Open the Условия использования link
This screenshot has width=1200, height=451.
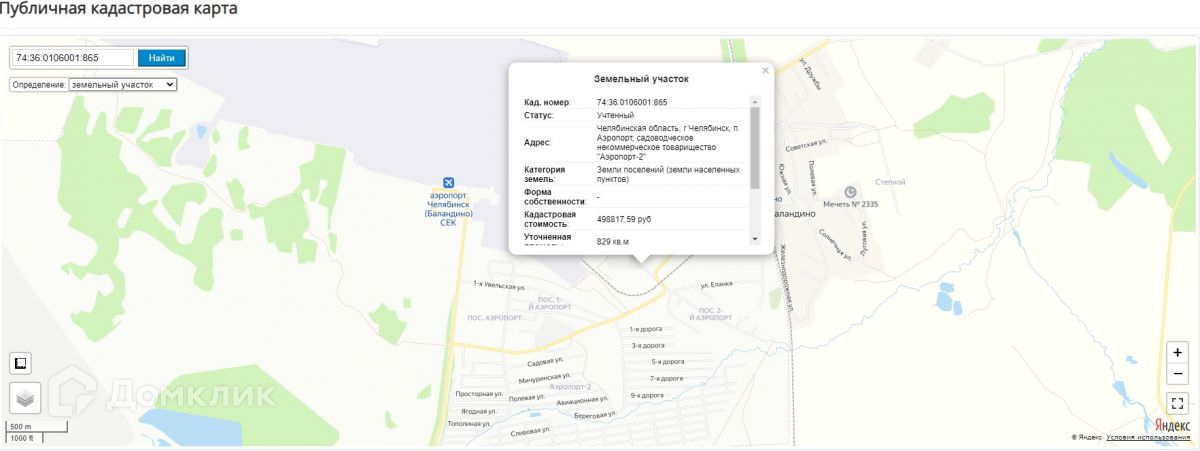pos(1148,437)
